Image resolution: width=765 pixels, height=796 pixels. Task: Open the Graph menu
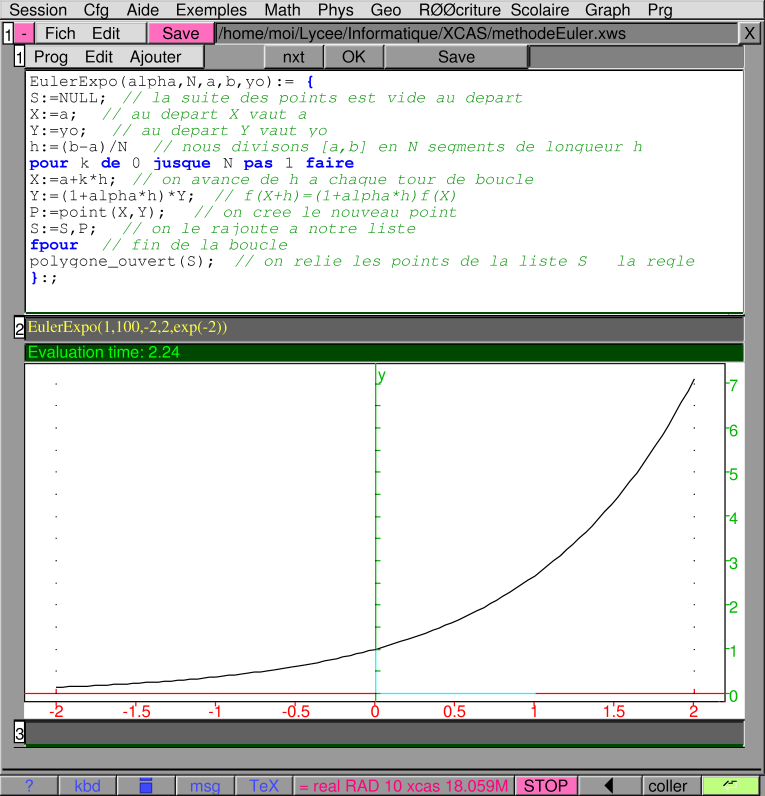(607, 10)
